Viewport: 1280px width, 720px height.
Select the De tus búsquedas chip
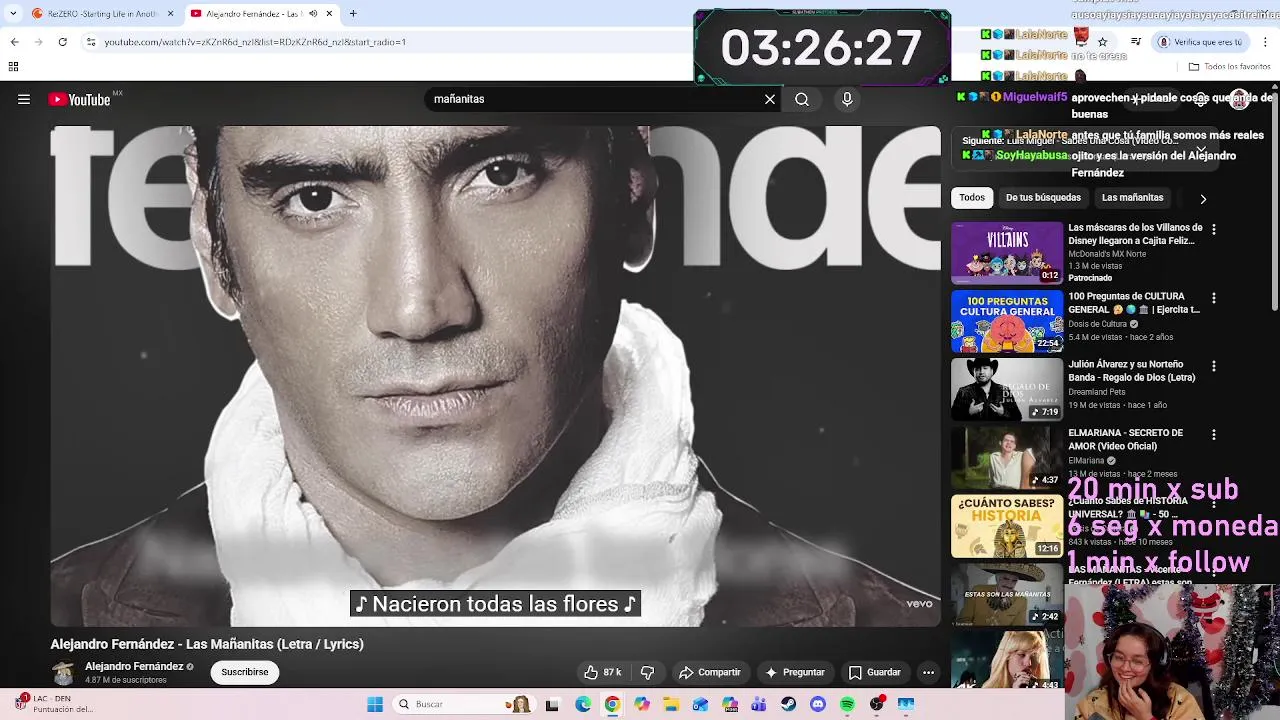coord(1043,197)
